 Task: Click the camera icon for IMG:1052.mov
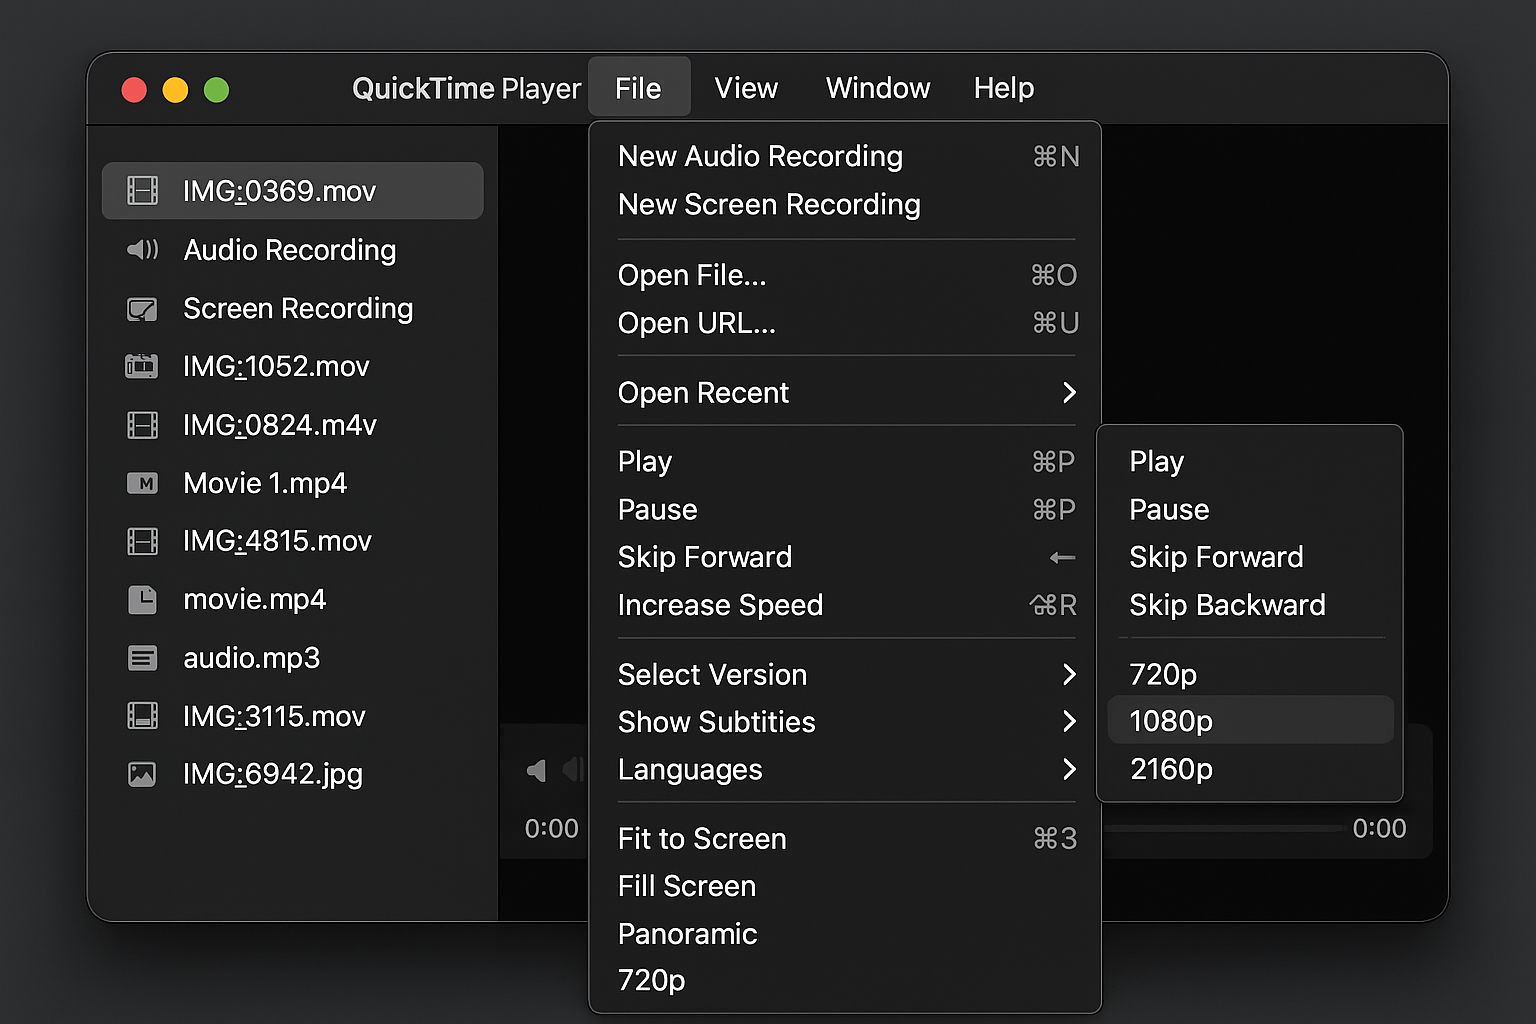pyautogui.click(x=143, y=366)
